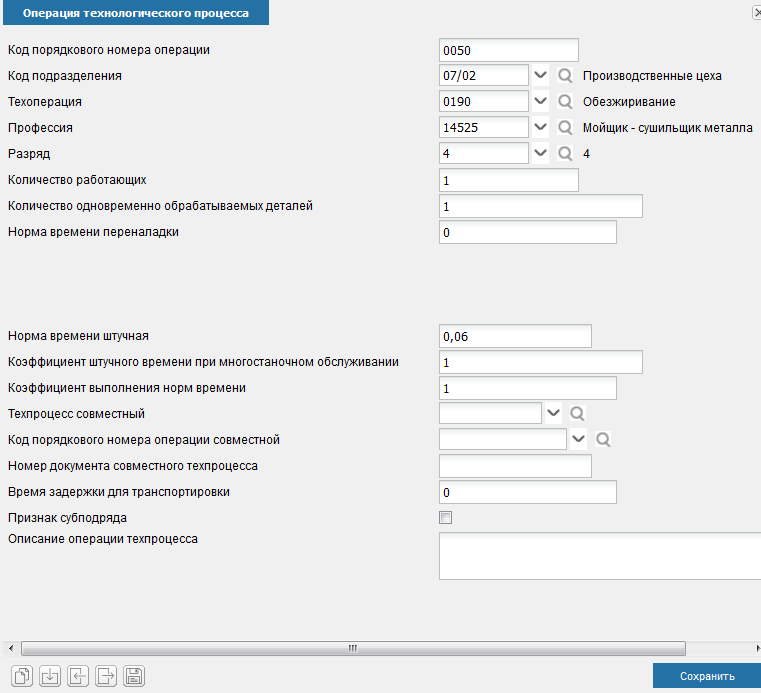Image resolution: width=761 pixels, height=693 pixels.
Task: Click the floppy disk save icon
Action: [x=134, y=676]
